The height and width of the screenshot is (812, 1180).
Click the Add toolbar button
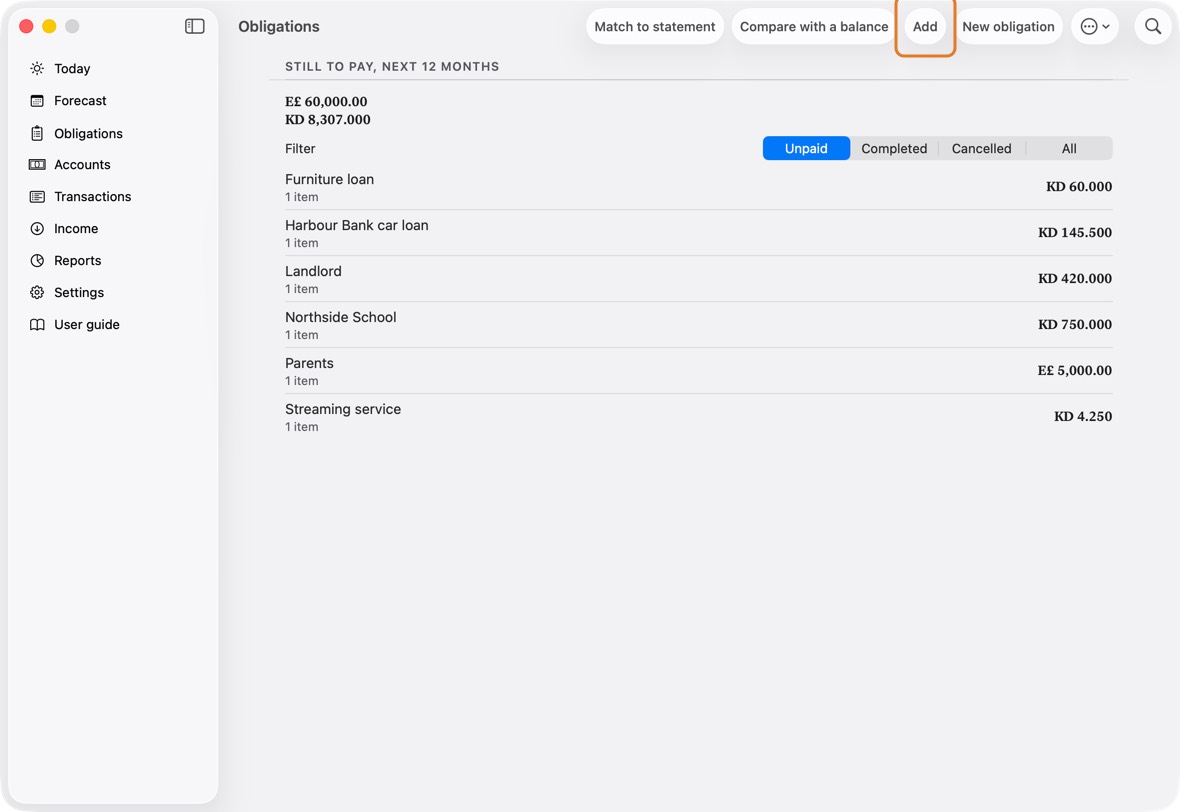click(x=925, y=26)
